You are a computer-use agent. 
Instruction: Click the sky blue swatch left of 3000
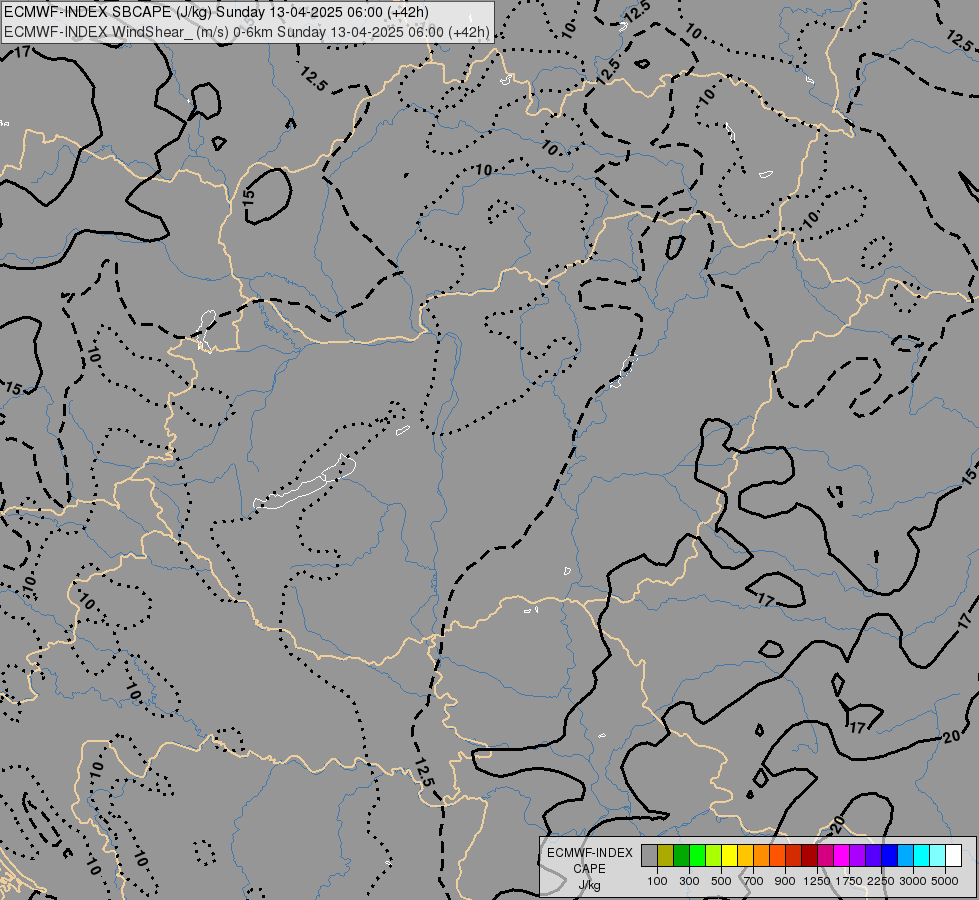(905, 856)
